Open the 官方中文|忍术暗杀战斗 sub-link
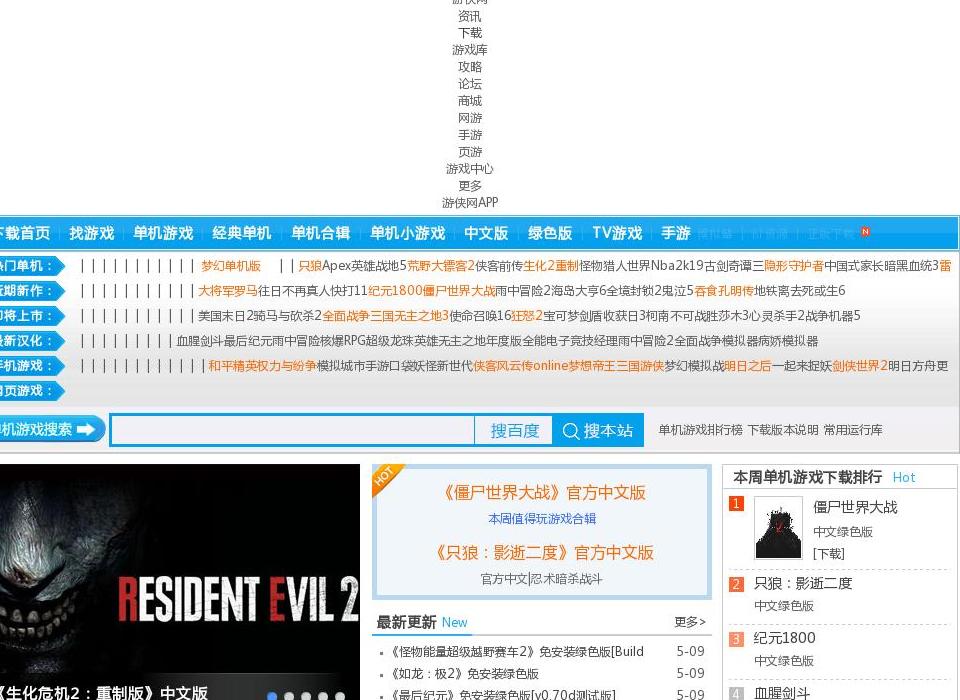The height and width of the screenshot is (700, 960). 541,579
